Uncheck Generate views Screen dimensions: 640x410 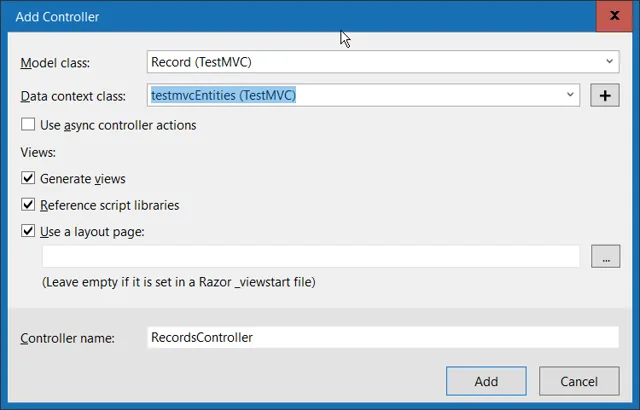(28, 178)
